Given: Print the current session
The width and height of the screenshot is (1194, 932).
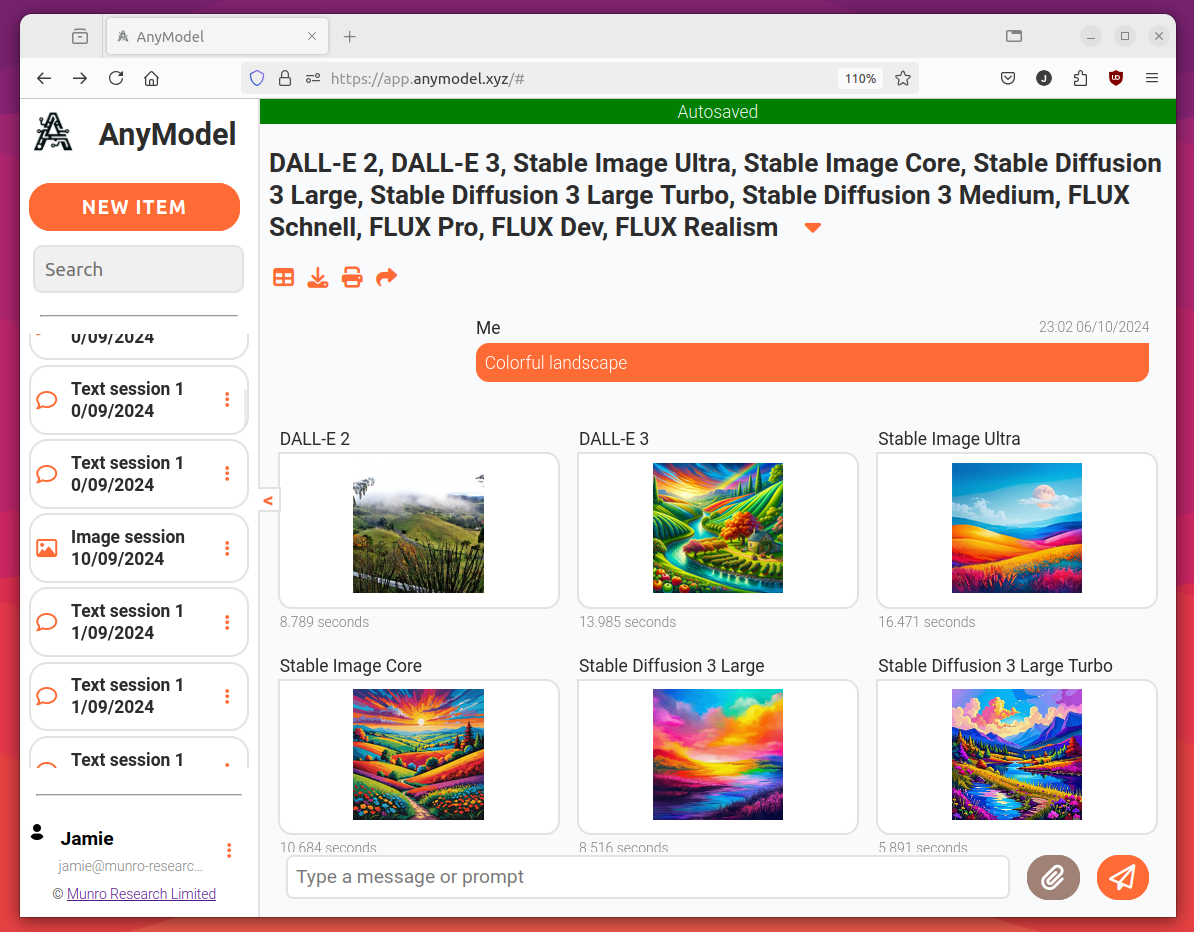Looking at the screenshot, I should [352, 278].
